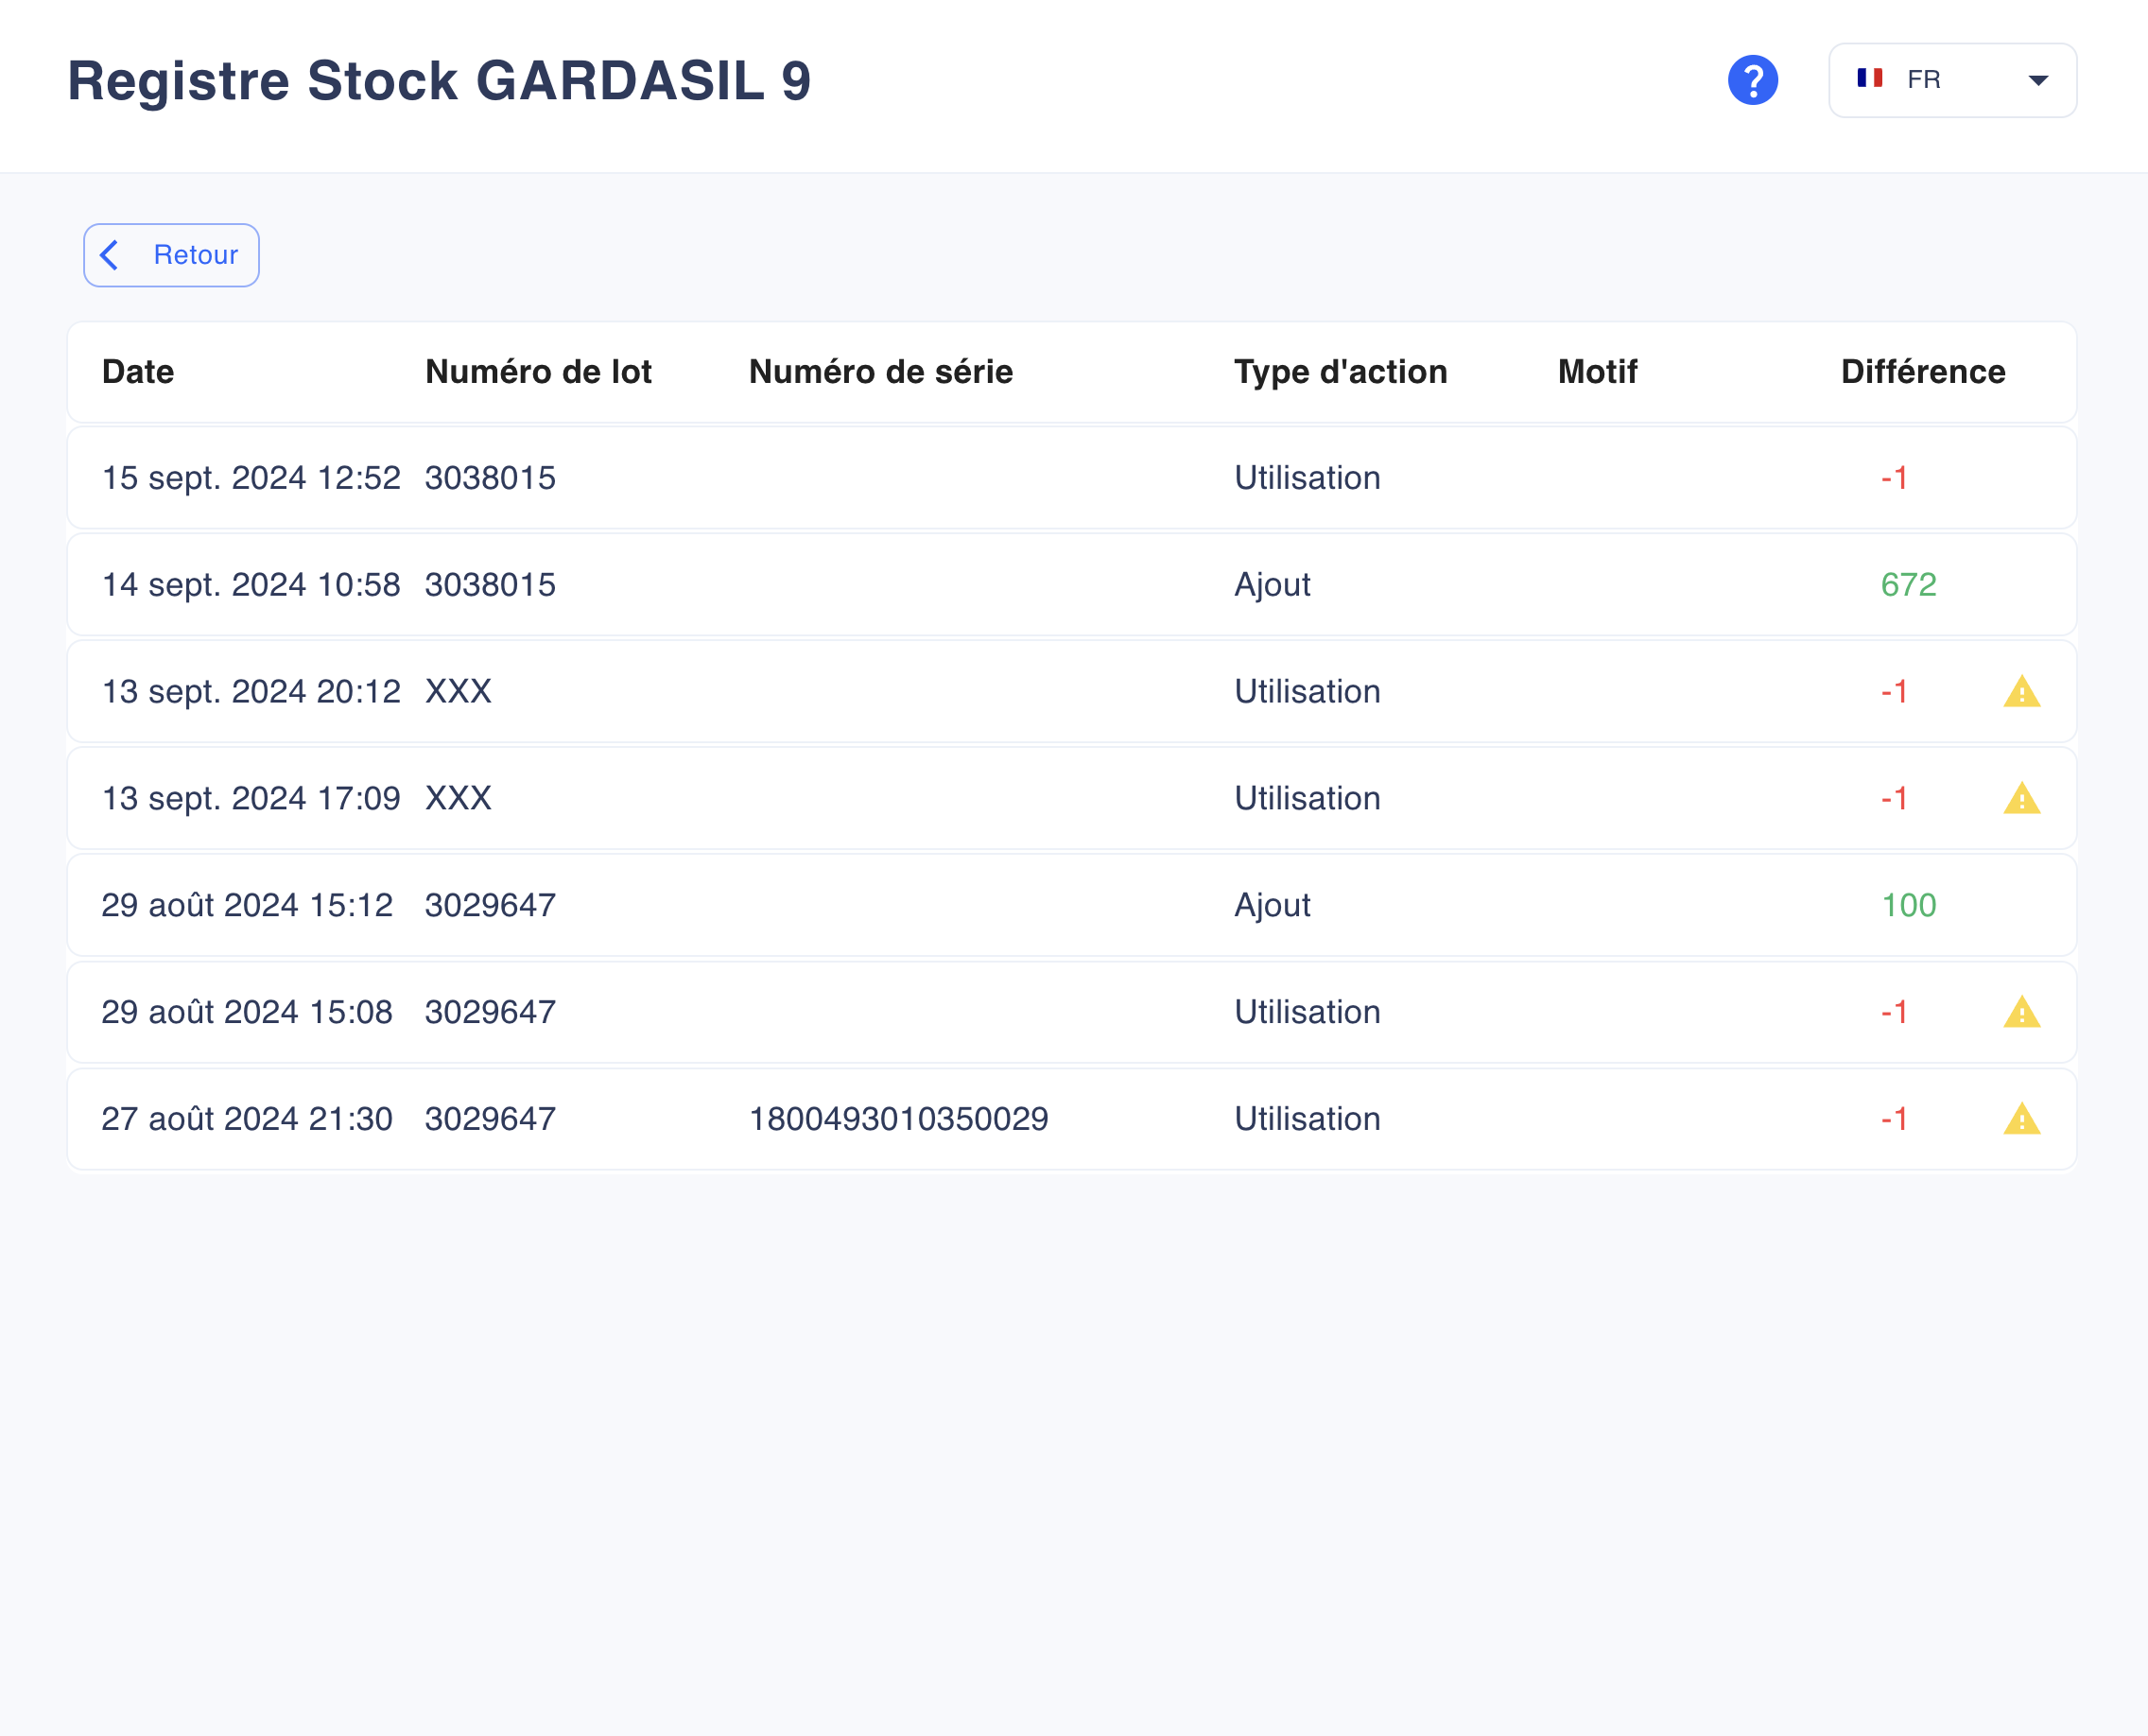This screenshot has width=2148, height=1736.
Task: Click warning icon for 27 août 2024 21:30 row
Action: [2021, 1118]
